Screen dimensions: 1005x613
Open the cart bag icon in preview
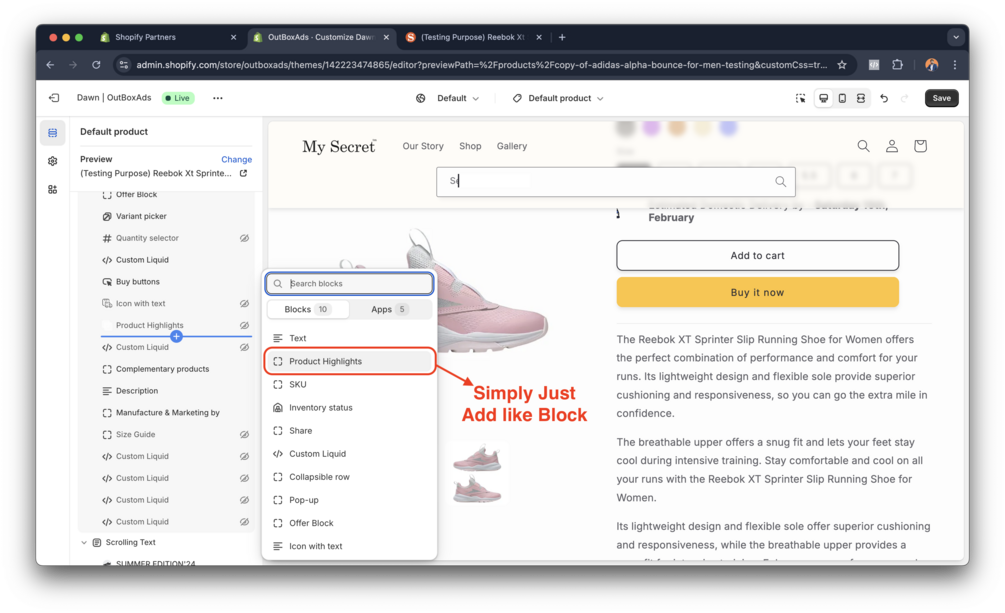[920, 146]
